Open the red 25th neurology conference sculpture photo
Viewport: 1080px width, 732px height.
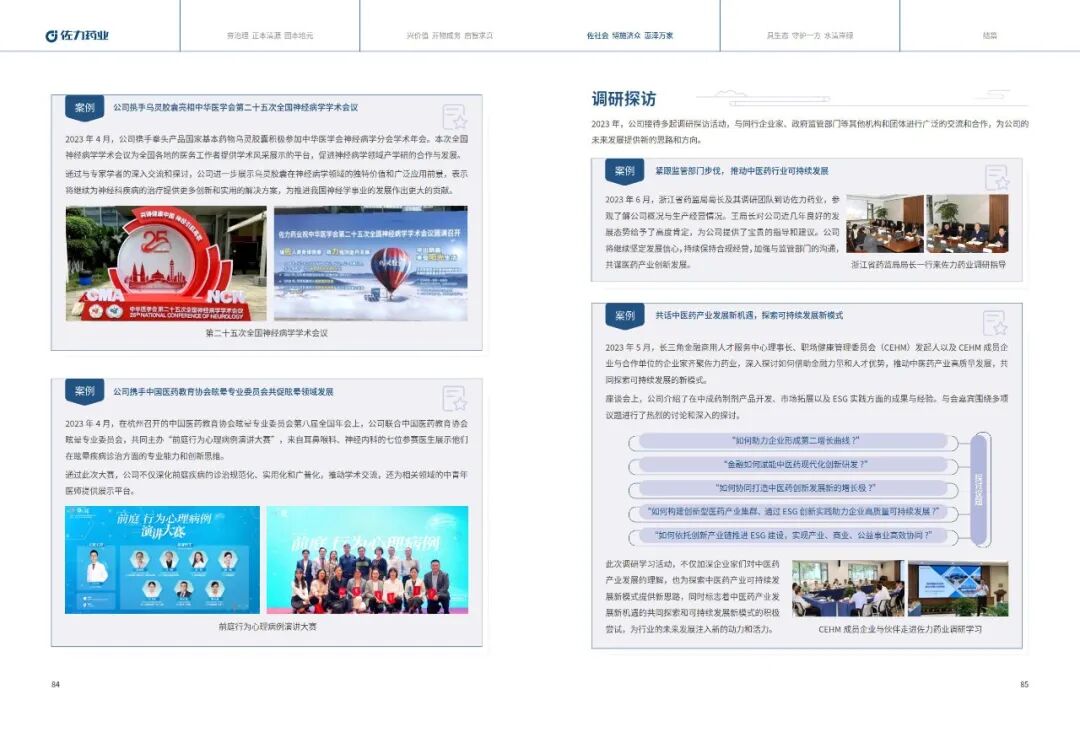[x=166, y=264]
